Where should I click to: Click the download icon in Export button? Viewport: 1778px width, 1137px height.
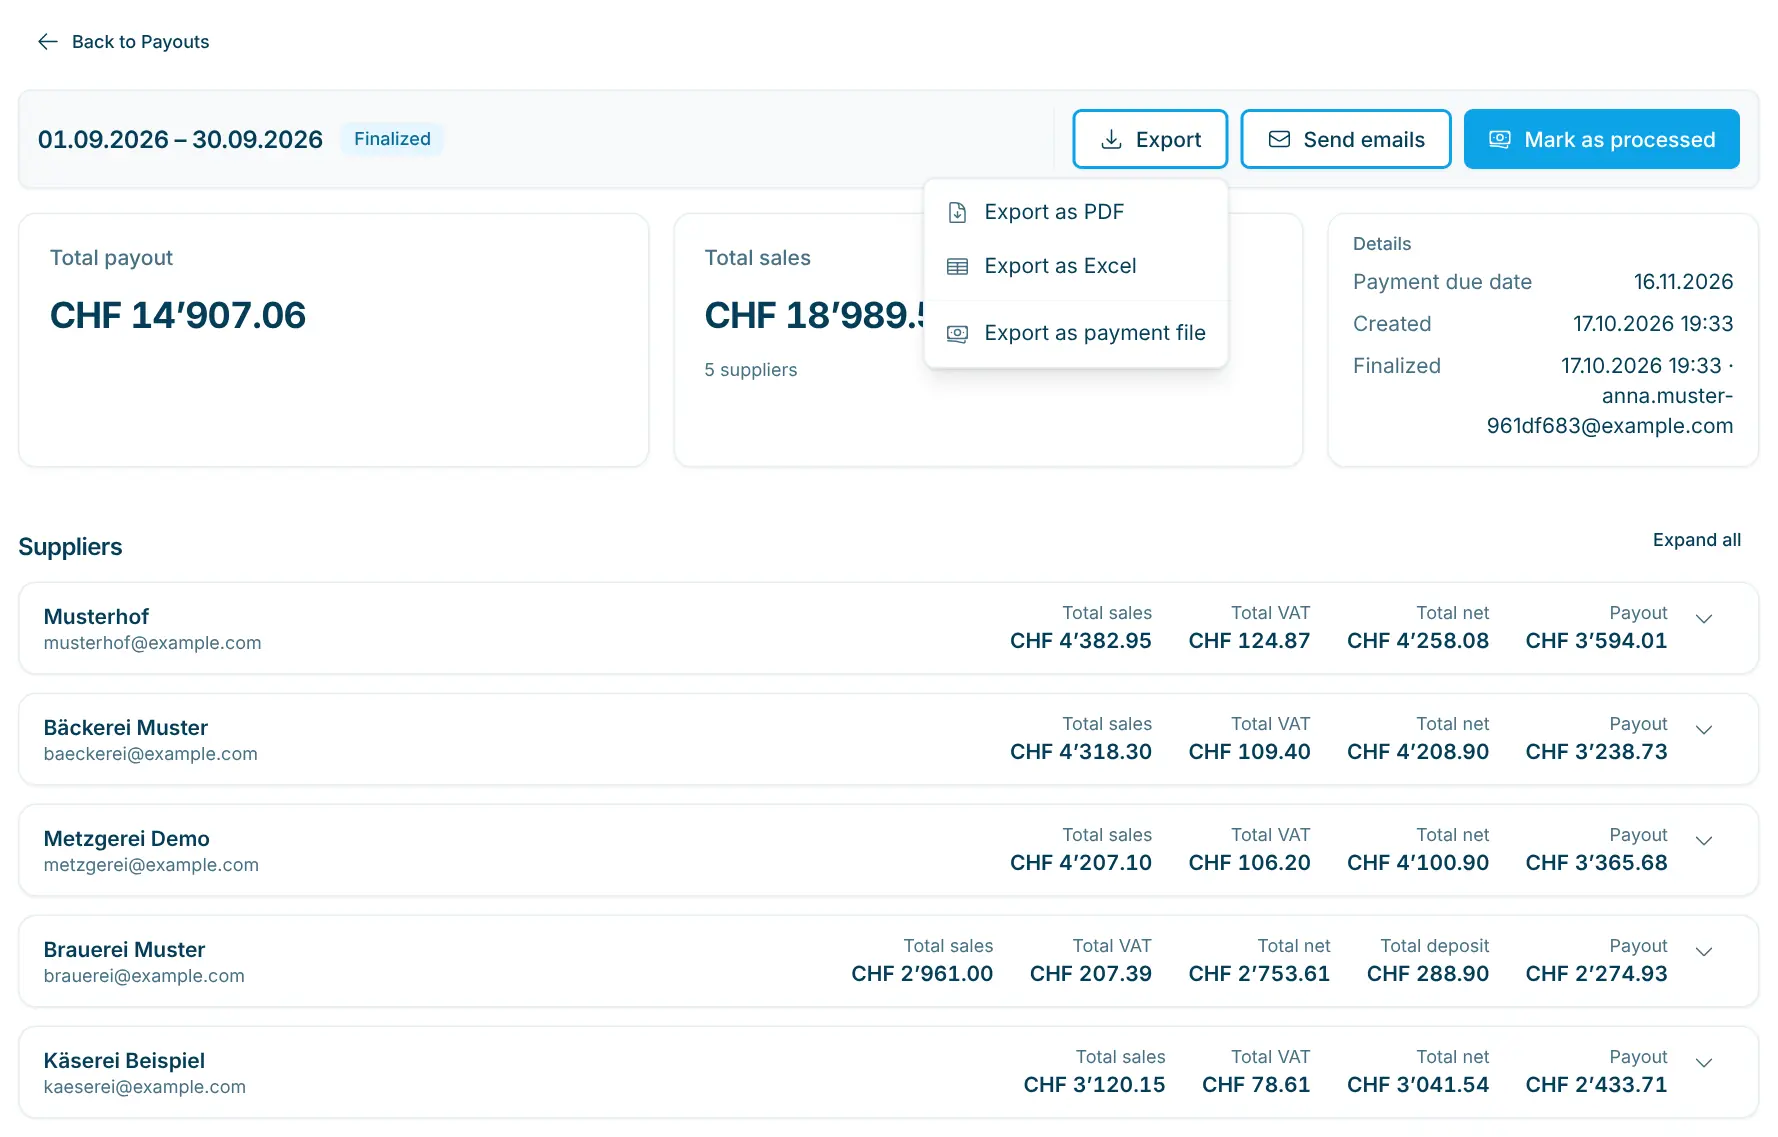pyautogui.click(x=1111, y=139)
